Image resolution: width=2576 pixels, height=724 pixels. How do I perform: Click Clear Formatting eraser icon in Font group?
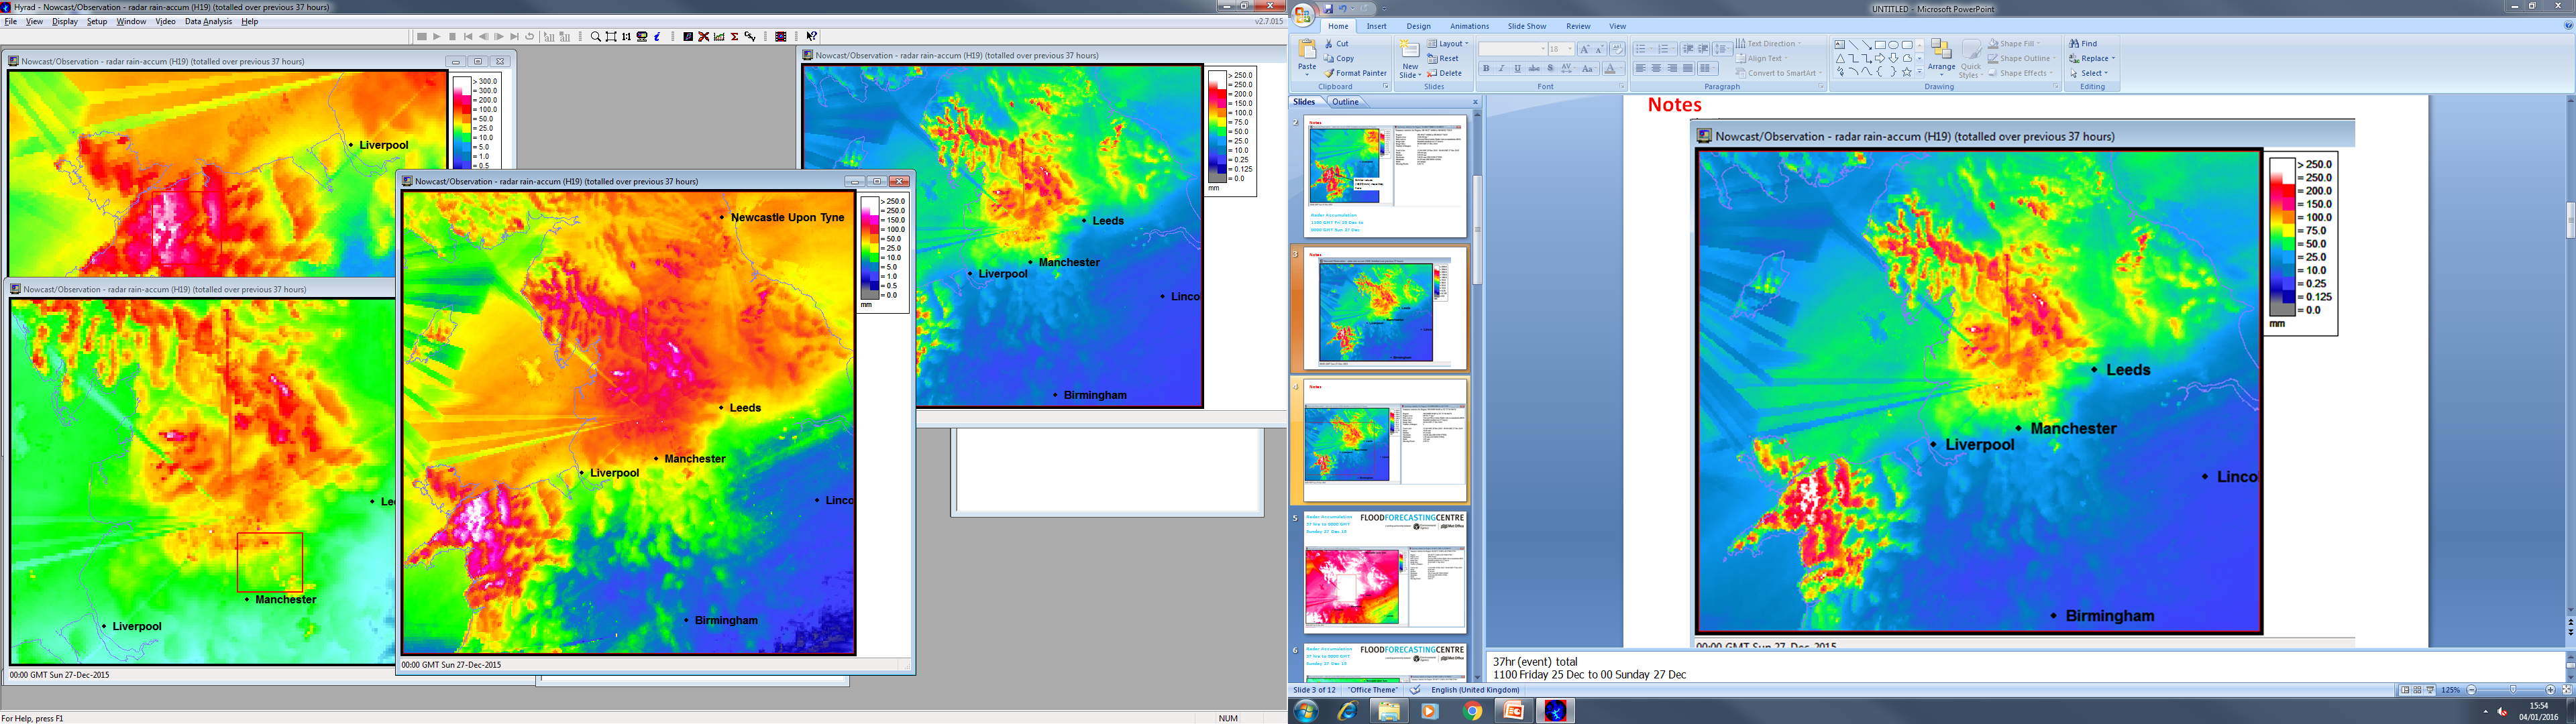coord(1617,49)
